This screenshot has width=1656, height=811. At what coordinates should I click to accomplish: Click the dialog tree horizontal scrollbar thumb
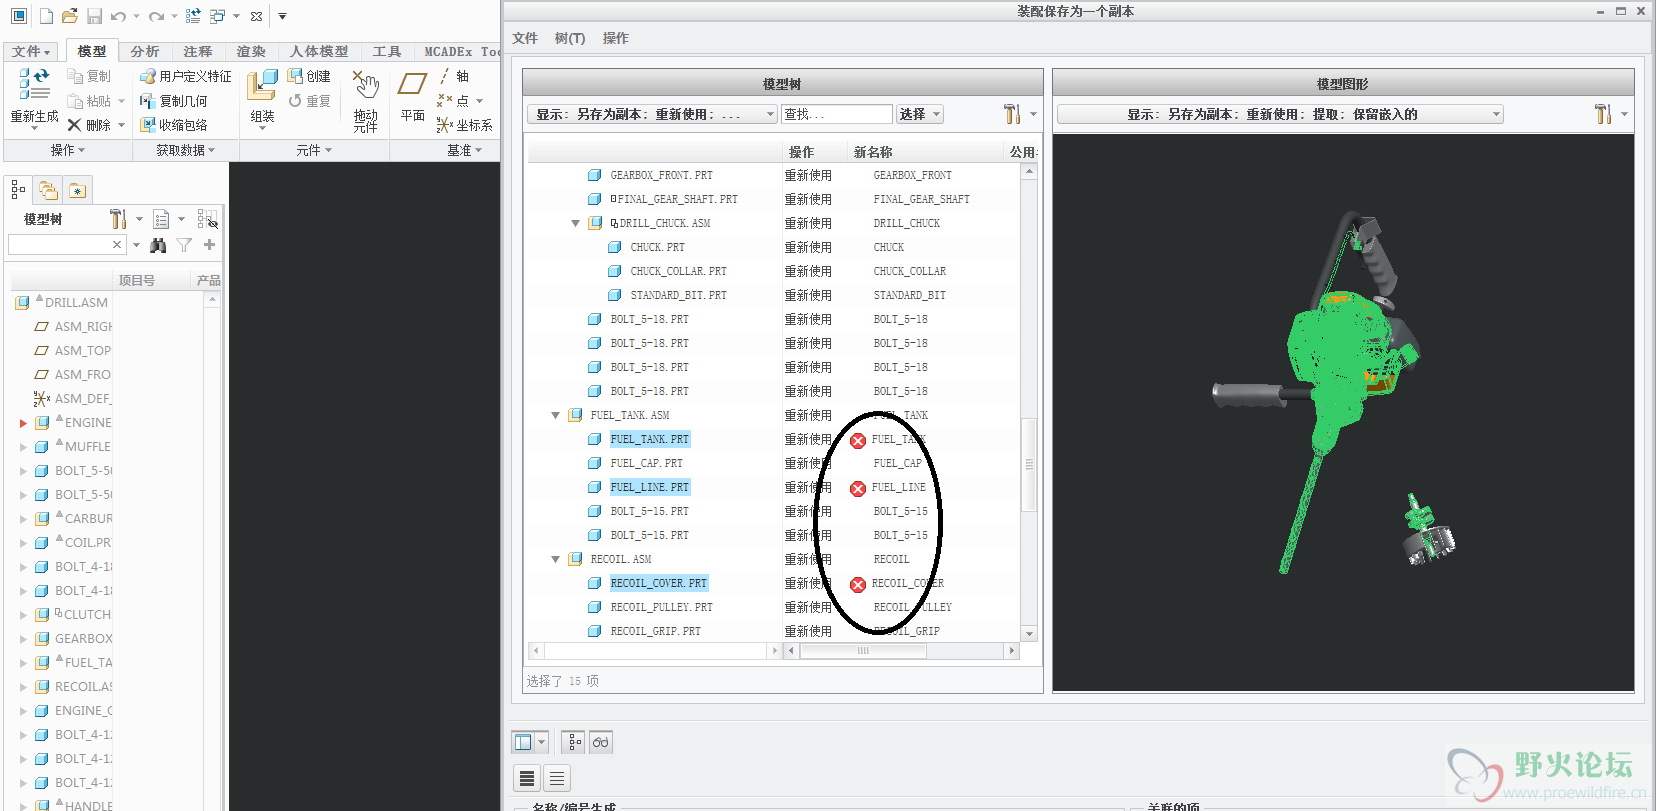863,651
